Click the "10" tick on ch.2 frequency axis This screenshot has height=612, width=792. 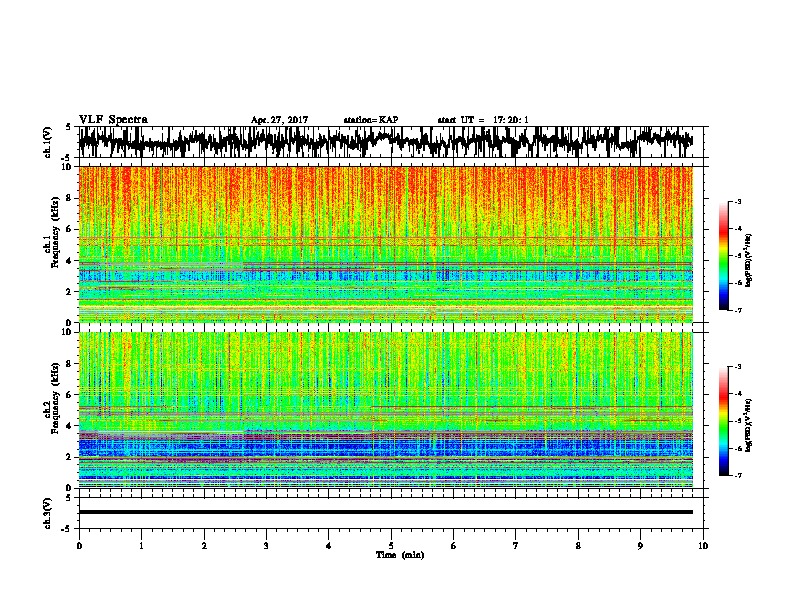click(66, 332)
